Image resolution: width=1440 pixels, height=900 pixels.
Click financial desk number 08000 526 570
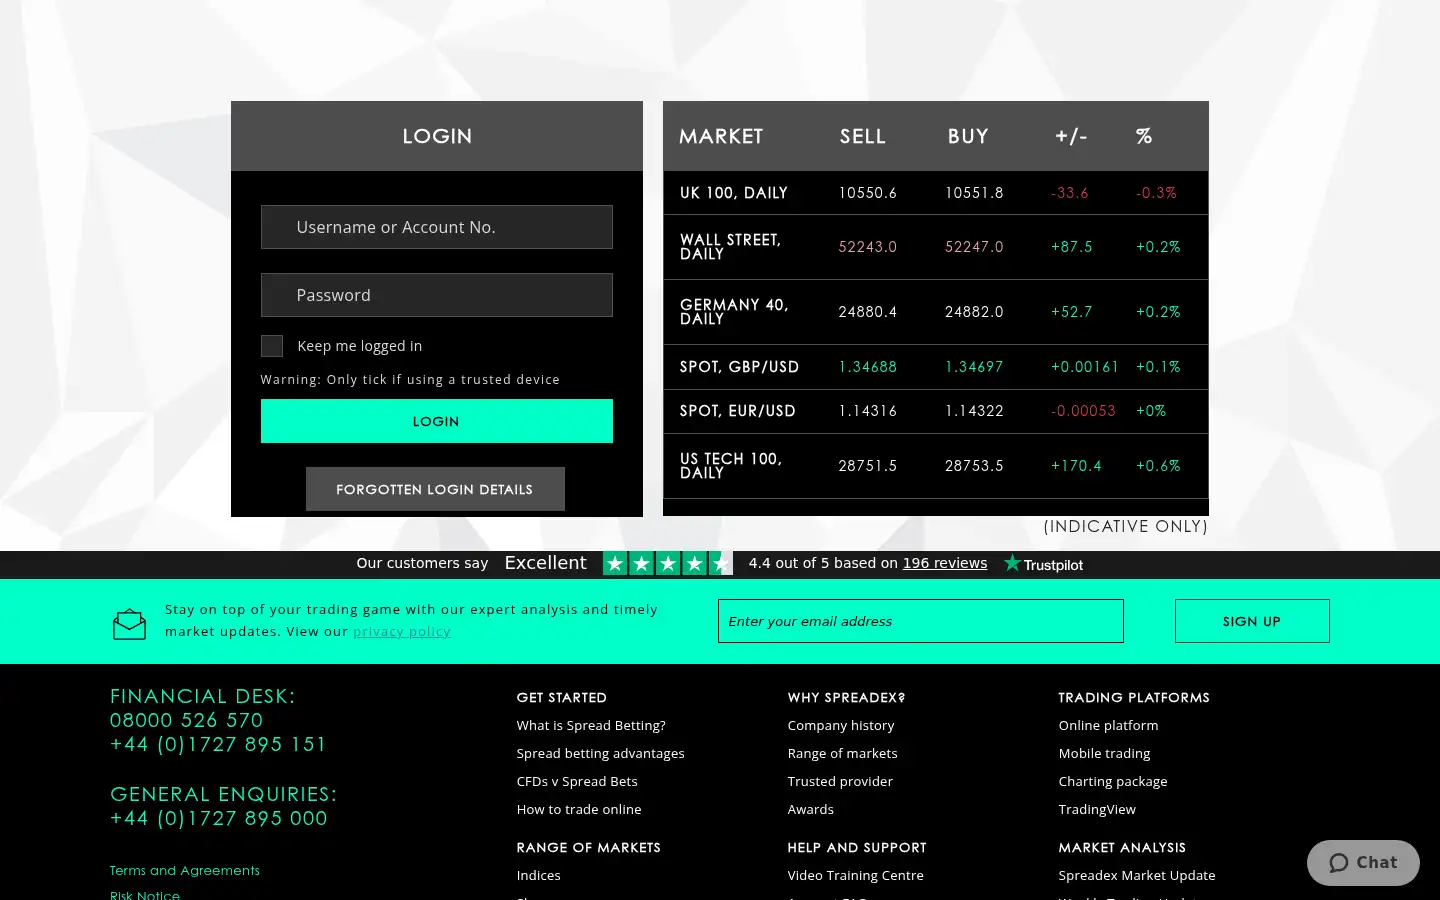coord(187,720)
